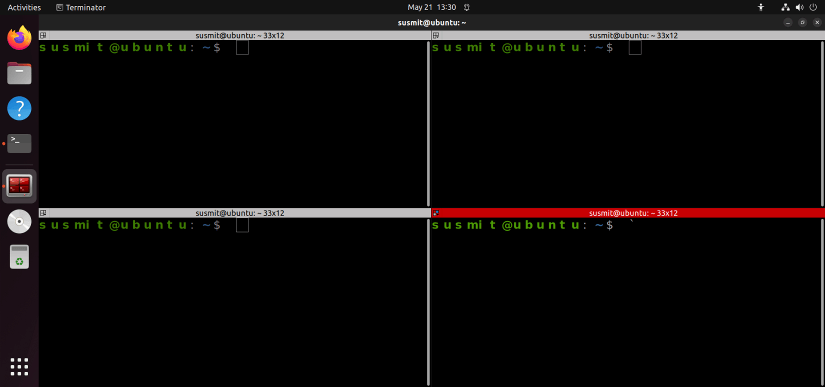825x387 pixels.
Task: Minimize the Terminator window
Action: pyautogui.click(x=788, y=22)
